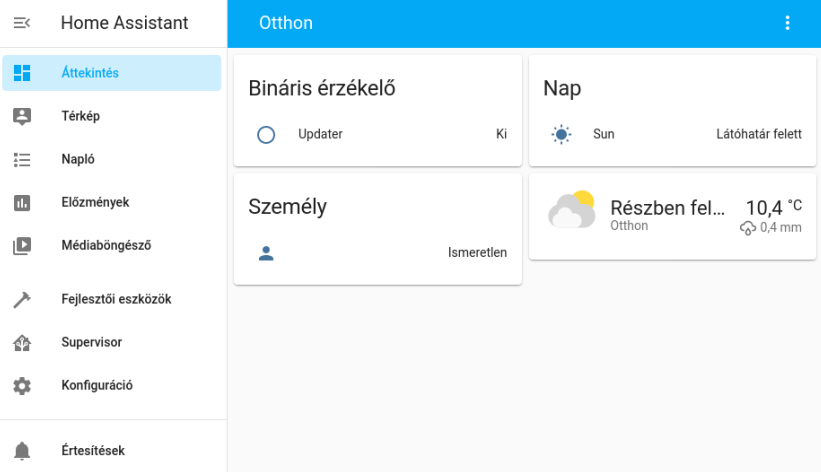Open the partly cloudy weather card
The image size is (821, 472).
(x=667, y=215)
